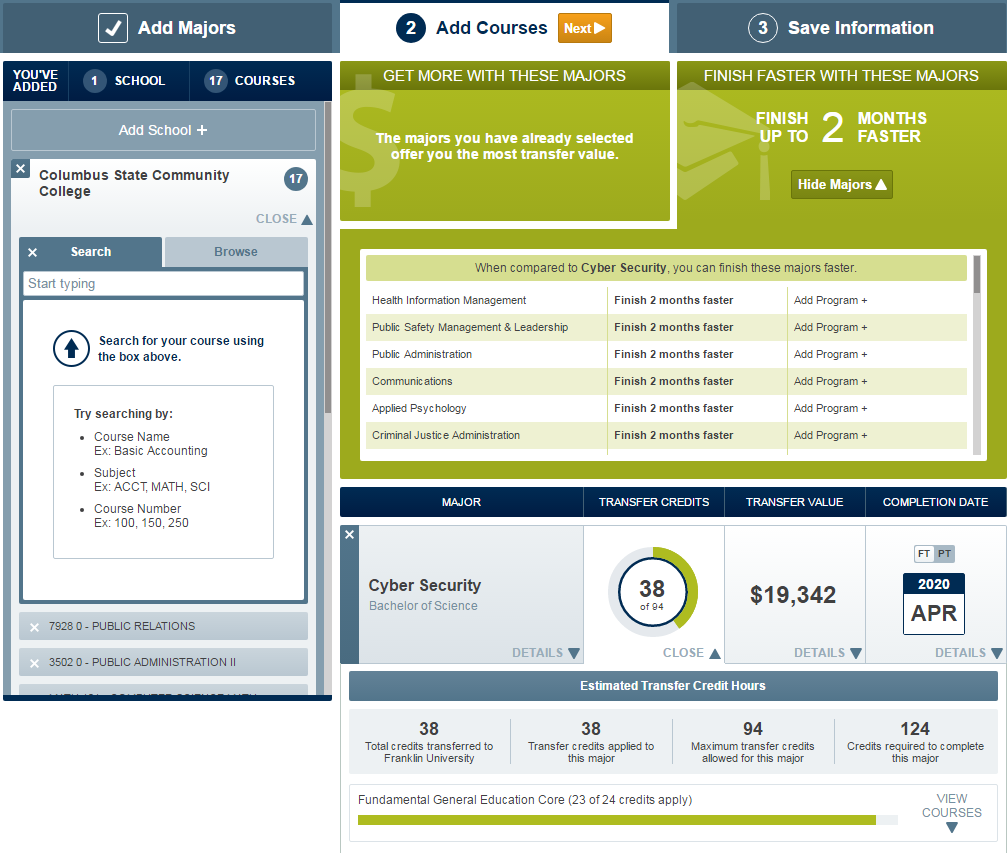
Task: Click the 38 of 94 credits donut
Action: coord(652,592)
